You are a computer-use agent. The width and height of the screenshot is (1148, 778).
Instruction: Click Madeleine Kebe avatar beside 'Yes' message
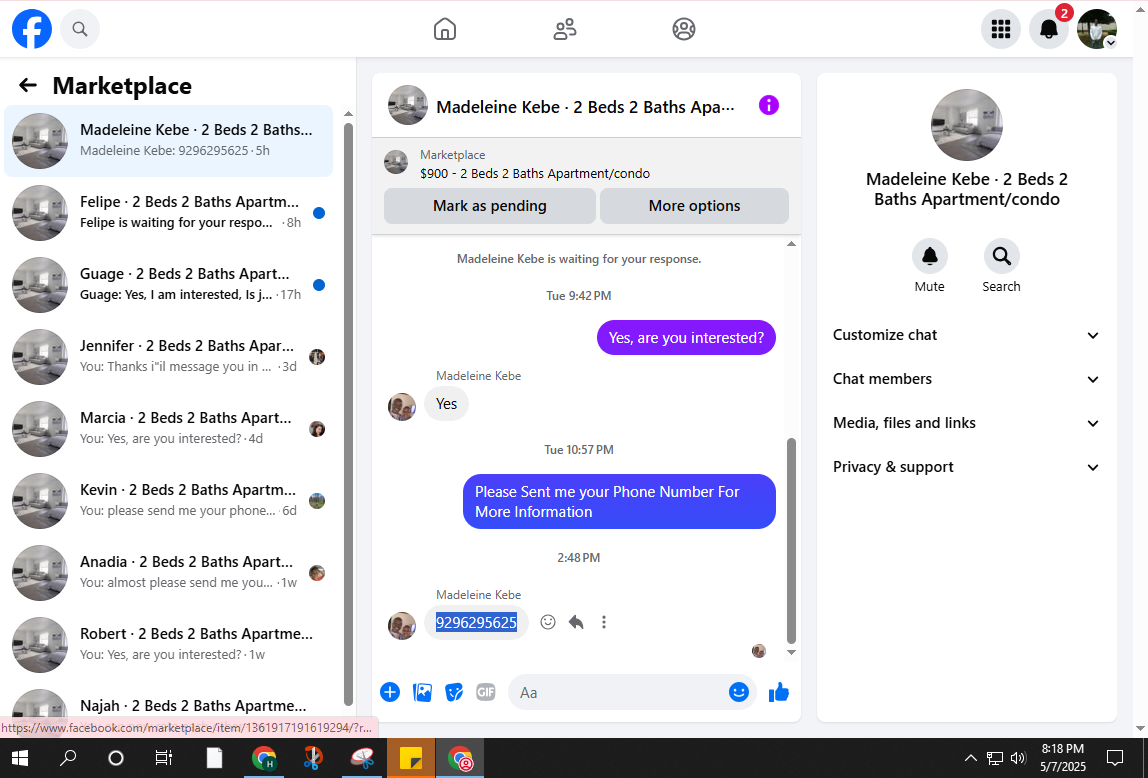click(402, 406)
